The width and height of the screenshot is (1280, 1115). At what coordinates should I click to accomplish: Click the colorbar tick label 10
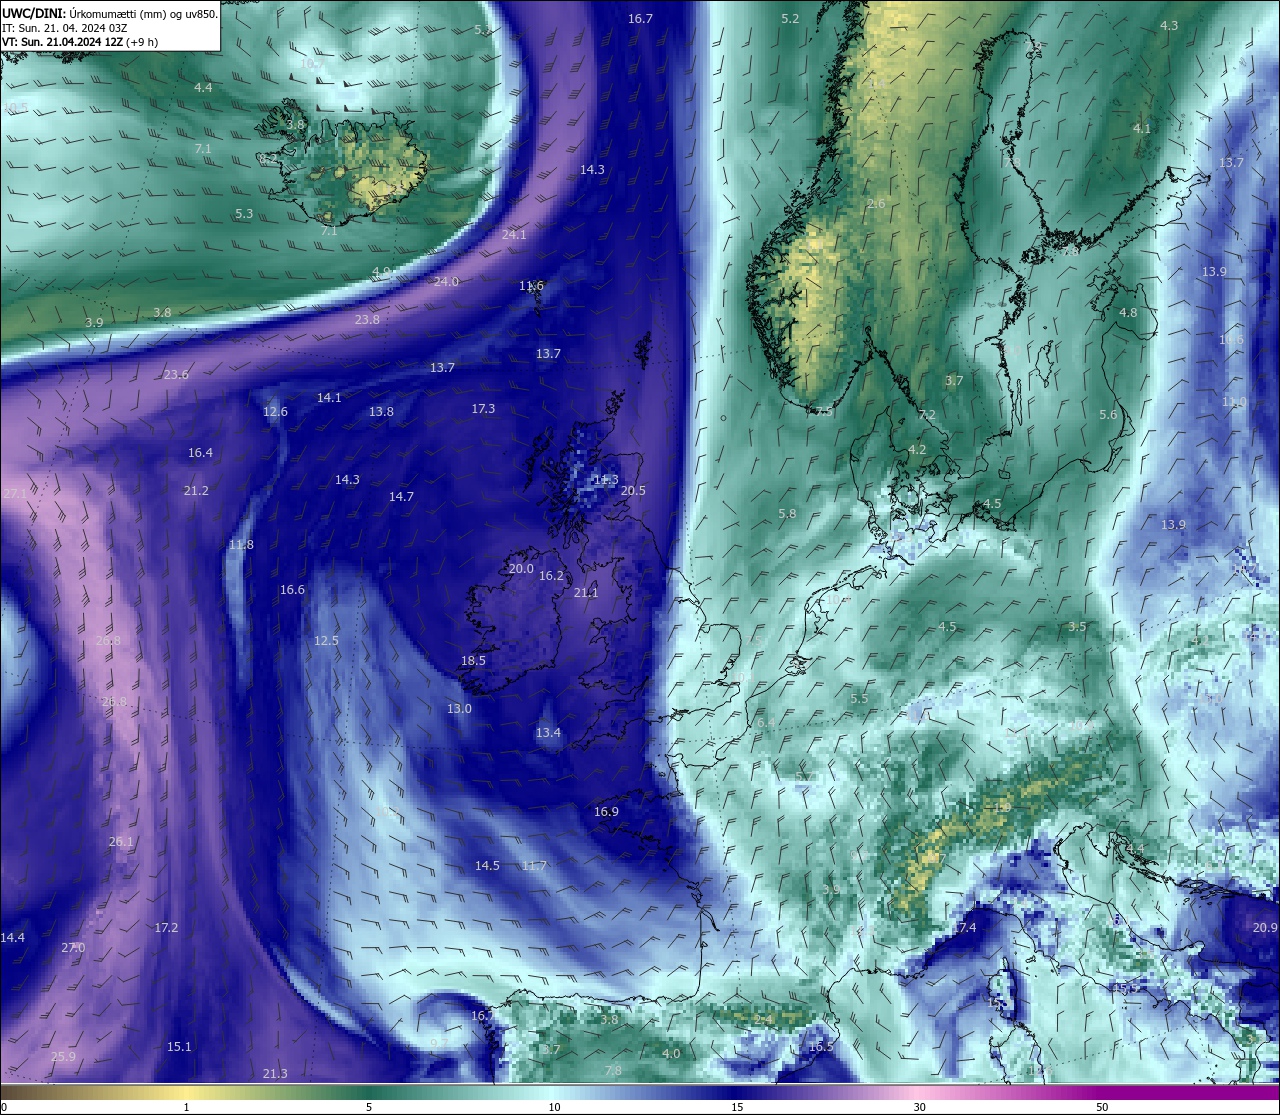[553, 1107]
